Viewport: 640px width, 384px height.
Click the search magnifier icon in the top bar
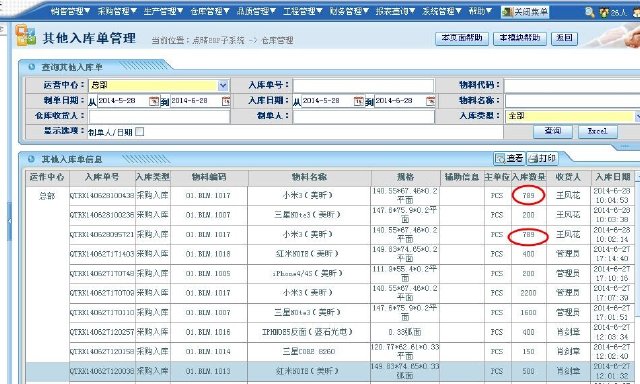tap(589, 12)
